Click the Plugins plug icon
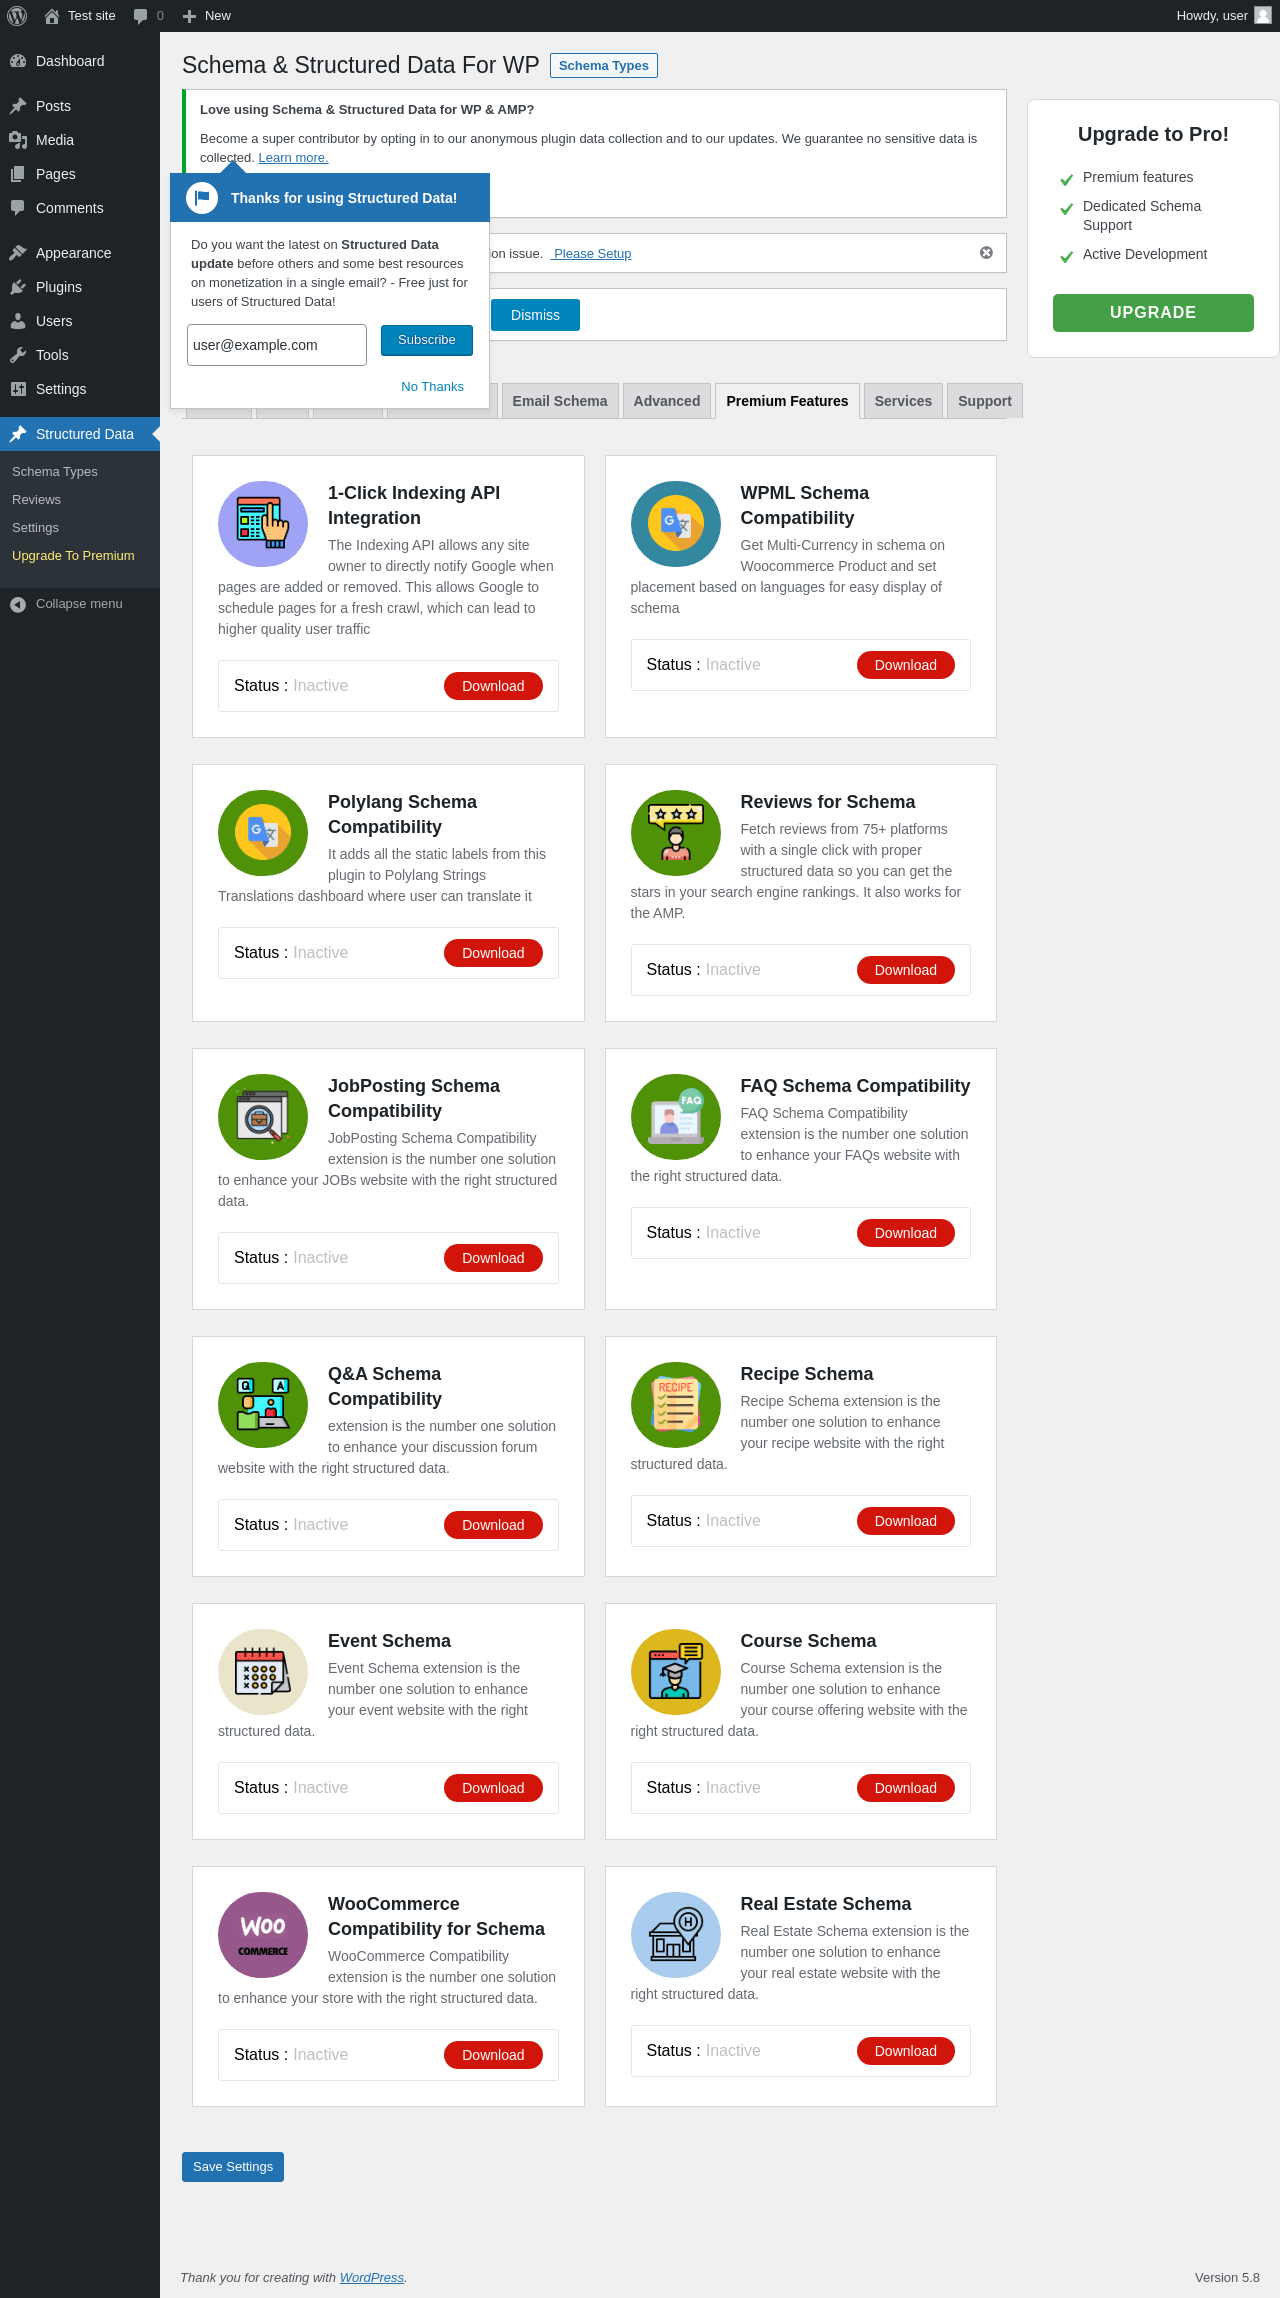Image resolution: width=1280 pixels, height=2298 pixels. 18,287
